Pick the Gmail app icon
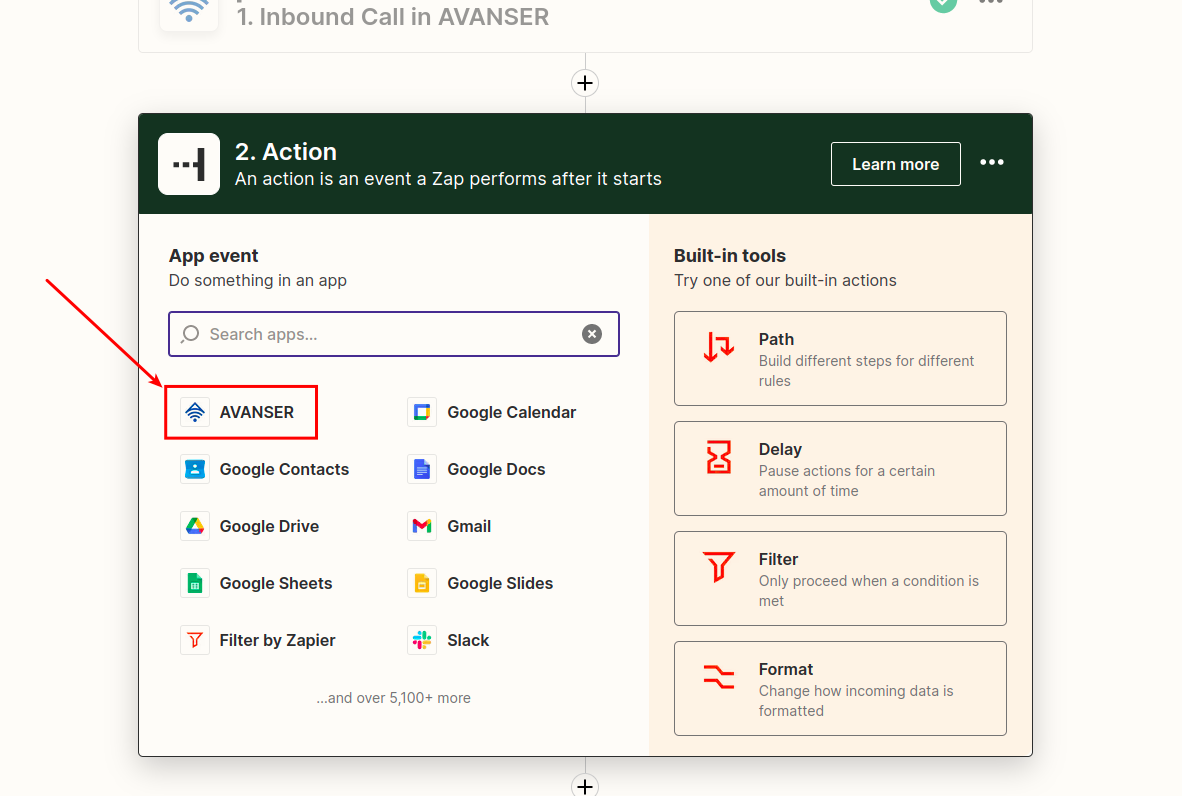Screen dimensions: 1182x796 tap(422, 526)
